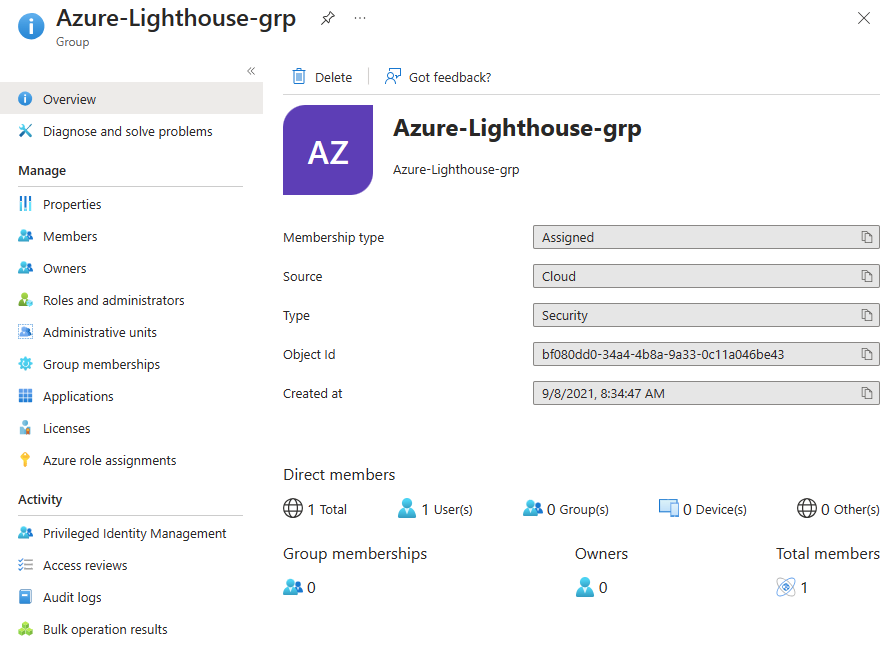Click the Administrative units icon
This screenshot has width=890, height=653.
point(26,332)
